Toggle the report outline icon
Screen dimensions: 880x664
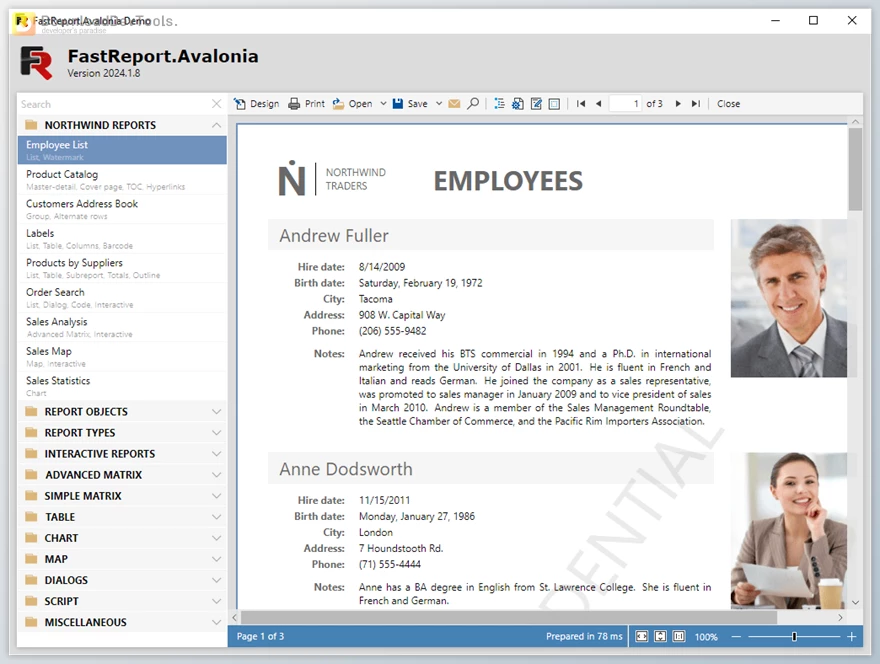tap(499, 104)
